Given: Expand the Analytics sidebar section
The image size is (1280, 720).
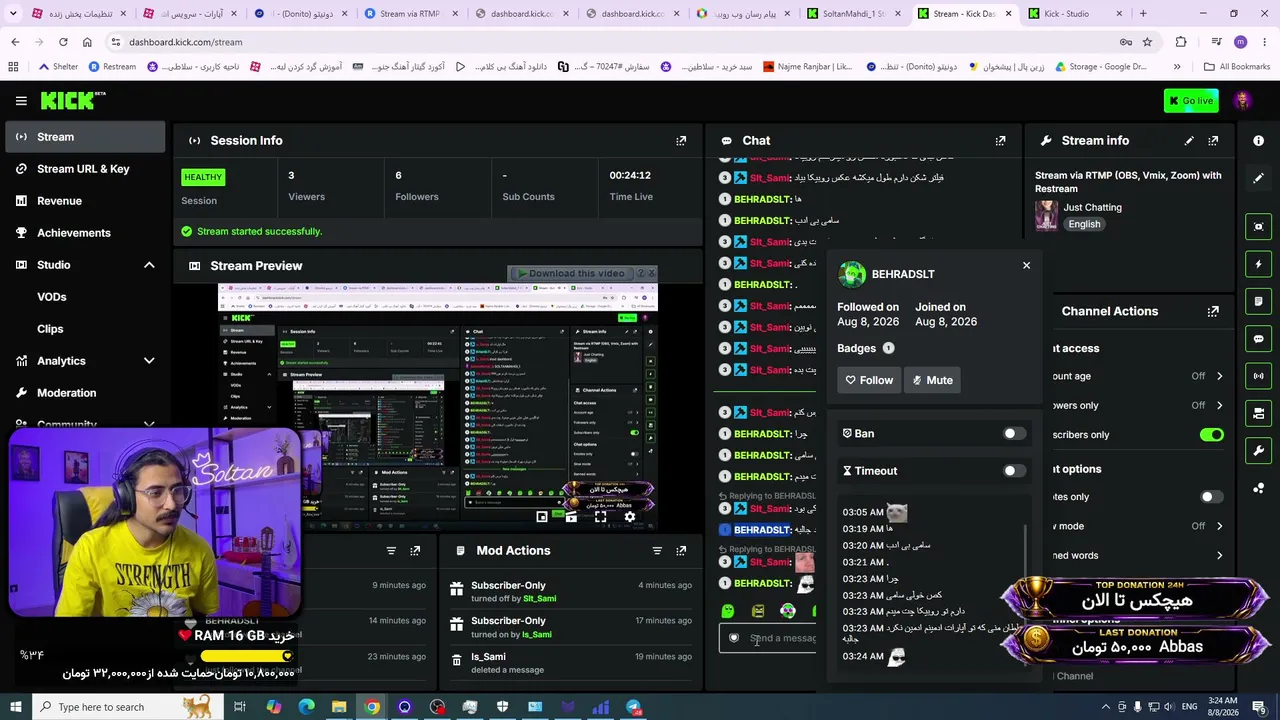Looking at the screenshot, I should click(x=149, y=361).
